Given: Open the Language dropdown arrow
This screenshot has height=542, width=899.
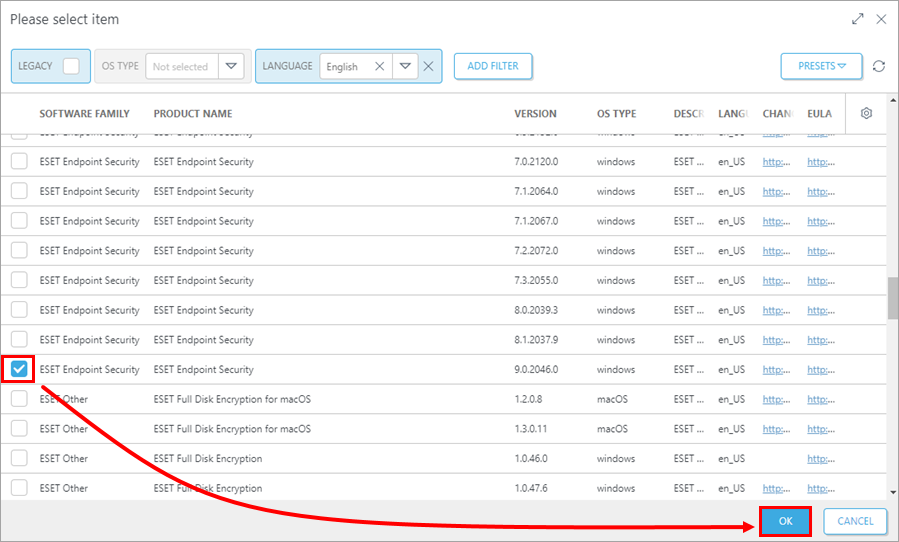Looking at the screenshot, I should click(405, 66).
